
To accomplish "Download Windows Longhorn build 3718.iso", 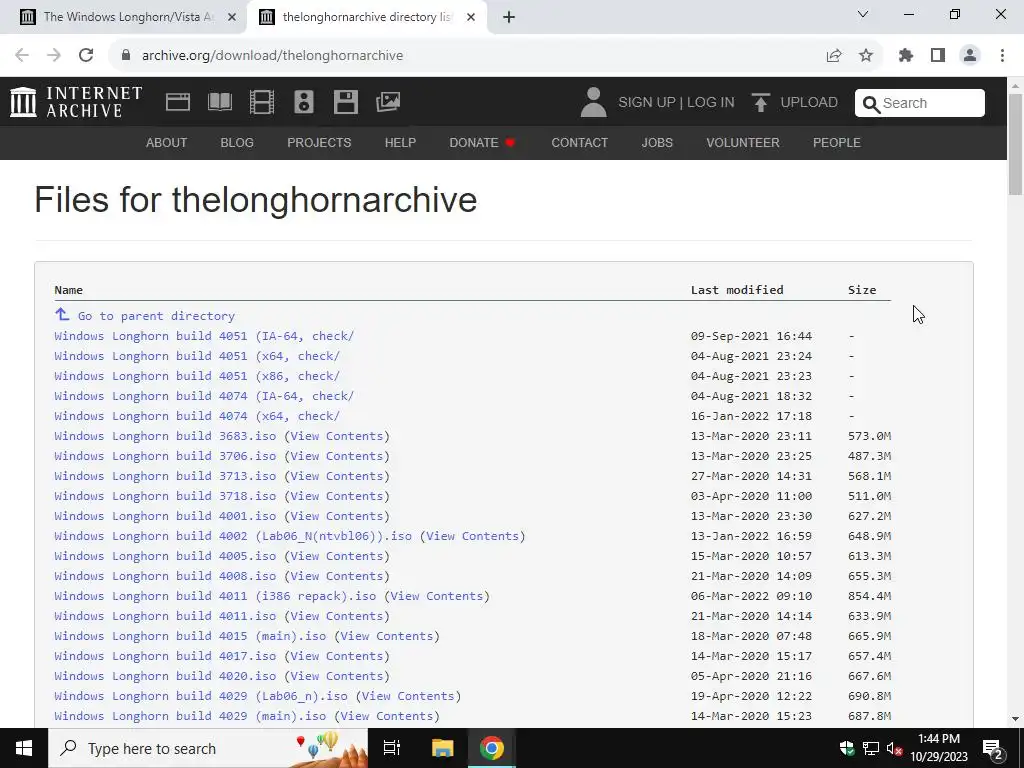I will (x=165, y=496).
